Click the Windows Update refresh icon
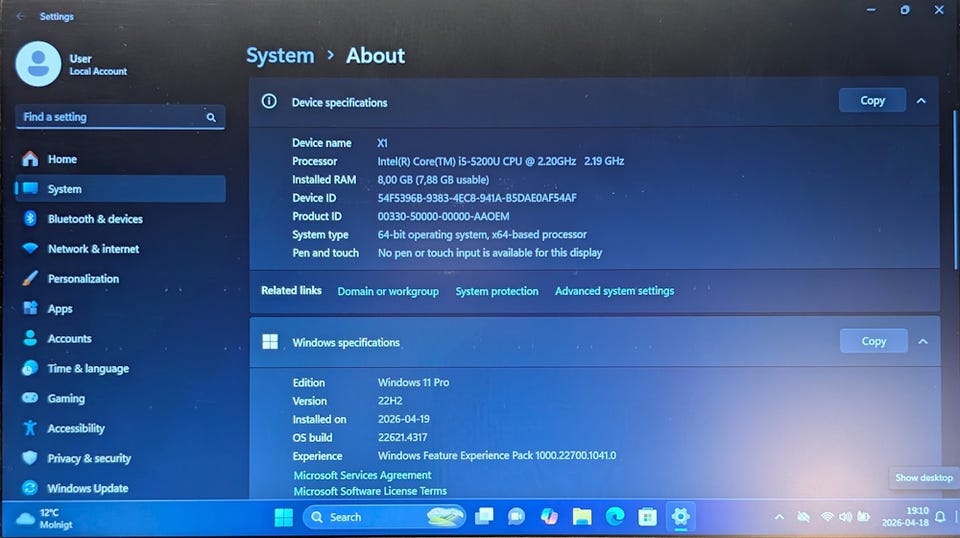The height and width of the screenshot is (538, 960). click(29, 488)
